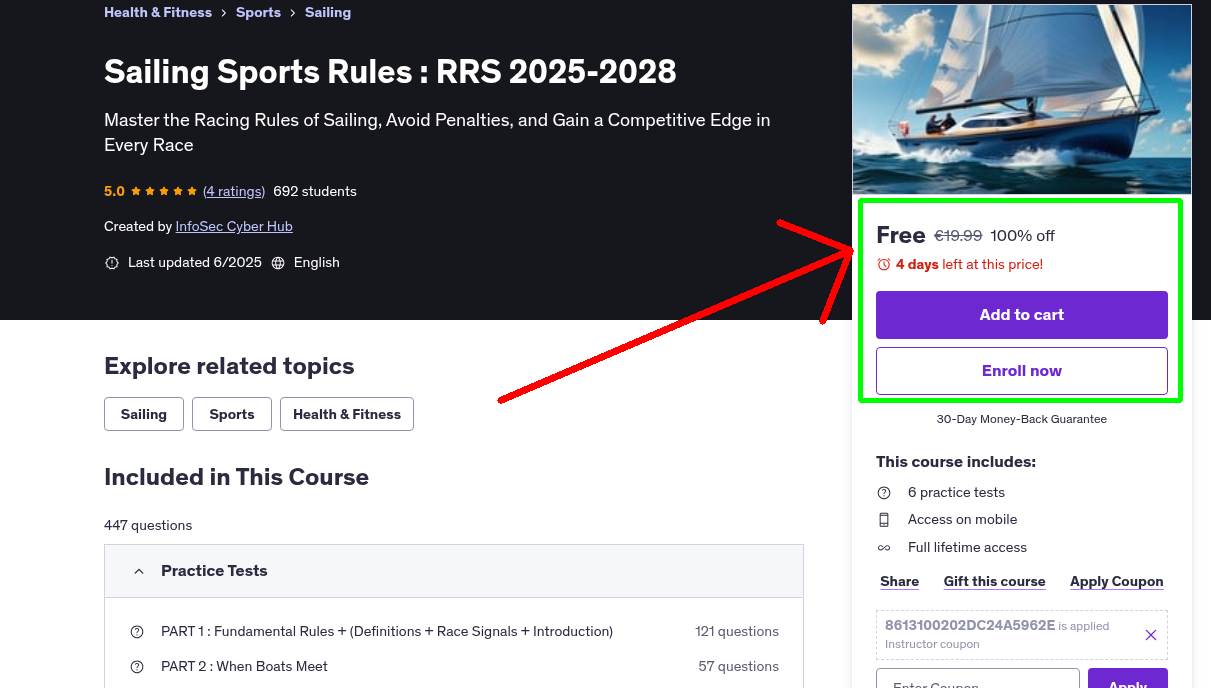Dismiss the applied instructor coupon

[1151, 635]
